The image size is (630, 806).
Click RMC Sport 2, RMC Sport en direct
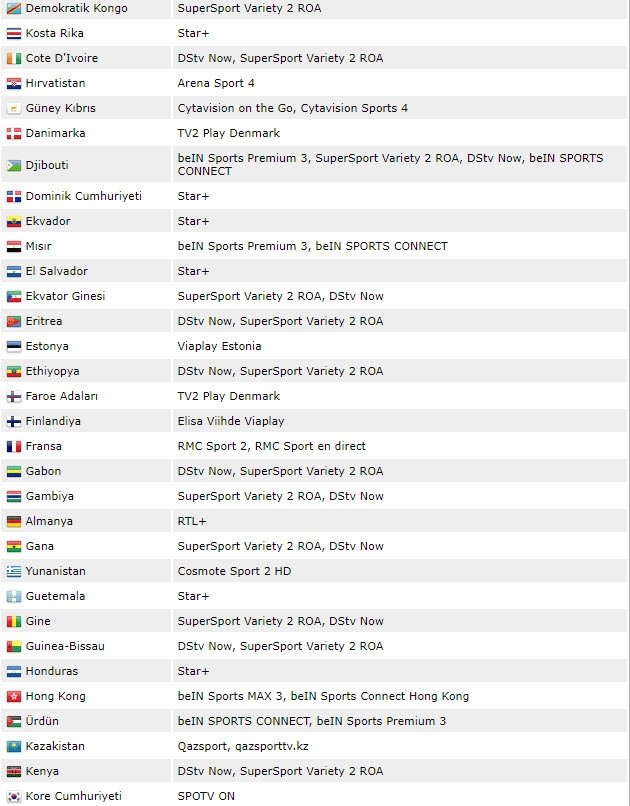(271, 446)
